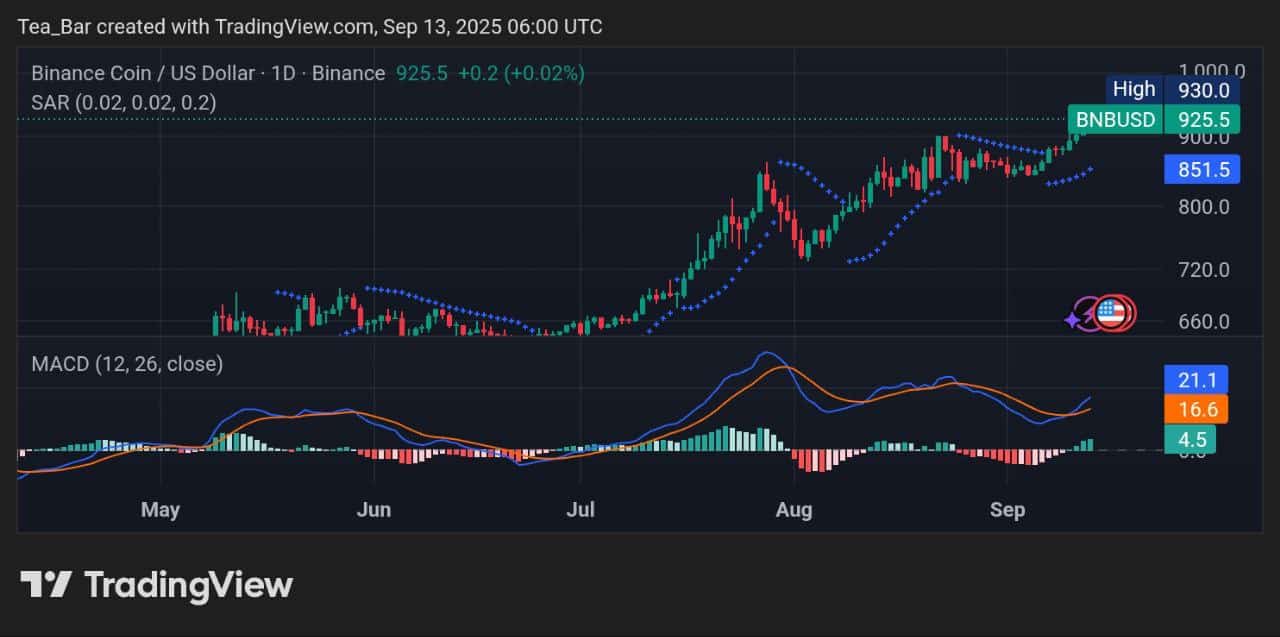Click the High 930.0 price label badge
The width and height of the screenshot is (1280, 637).
pos(1172,89)
